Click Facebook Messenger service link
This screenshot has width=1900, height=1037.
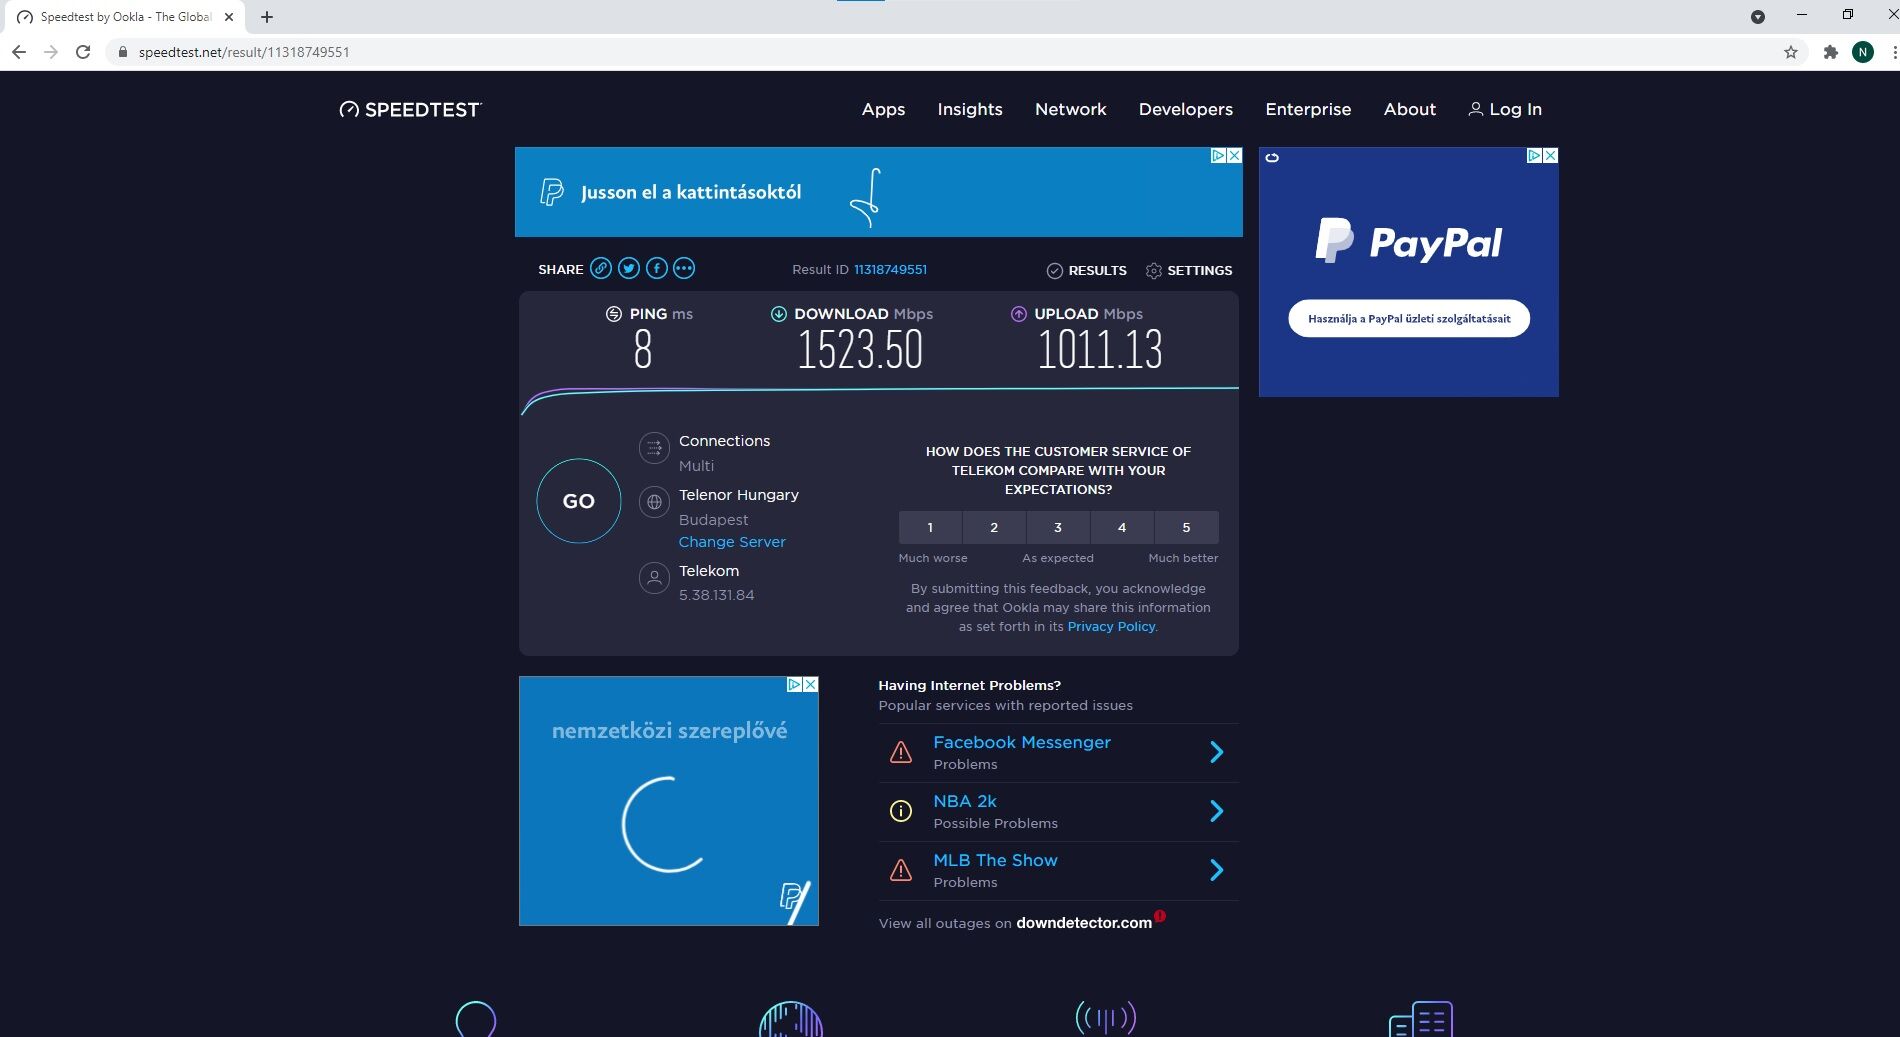tap(1022, 742)
